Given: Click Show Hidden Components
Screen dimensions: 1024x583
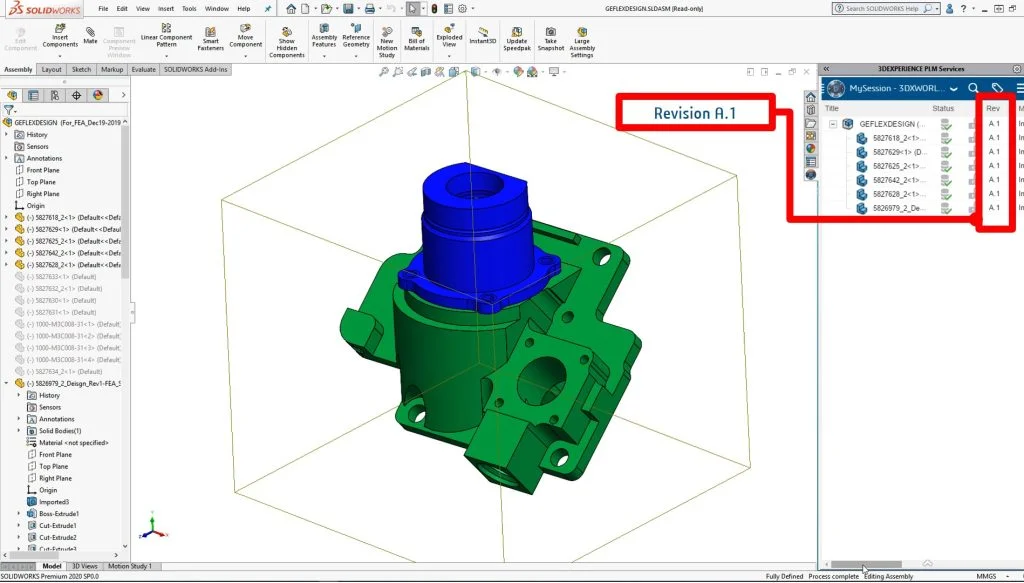Looking at the screenshot, I should coord(287,43).
